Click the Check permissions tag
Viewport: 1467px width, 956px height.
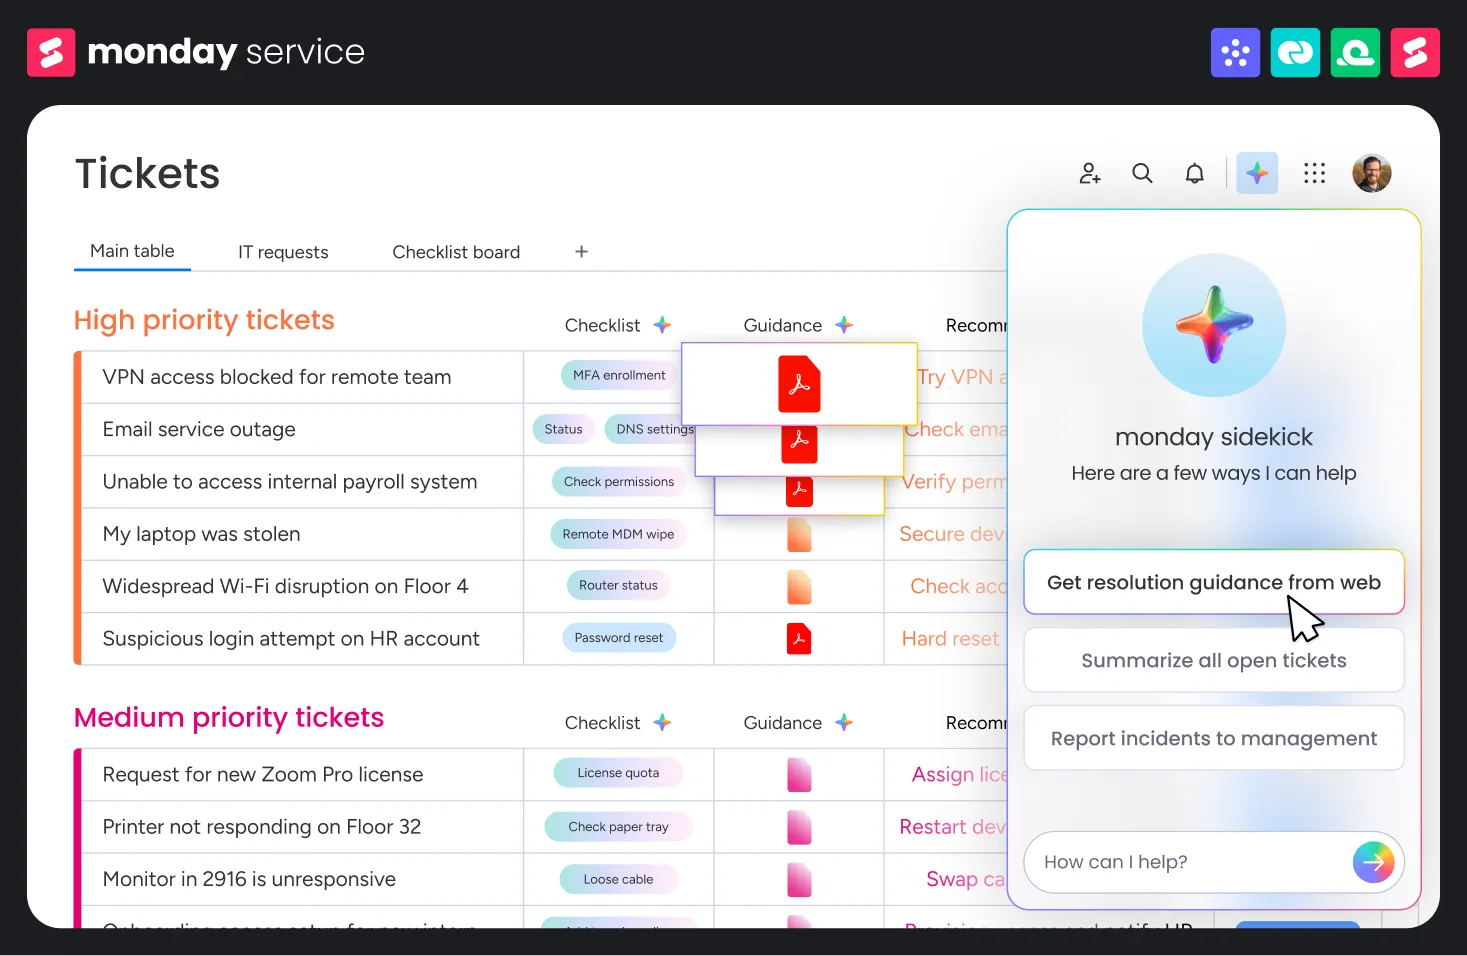click(x=619, y=481)
